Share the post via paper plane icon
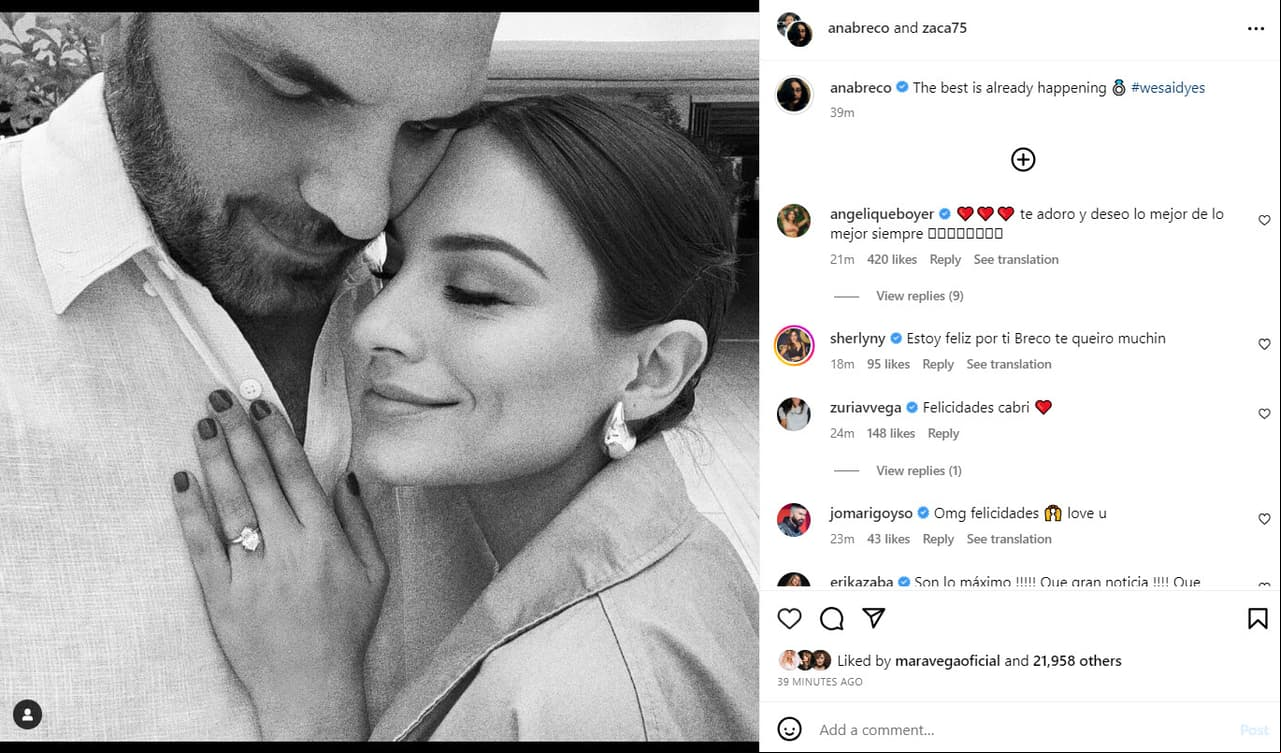1281x753 pixels. point(874,619)
